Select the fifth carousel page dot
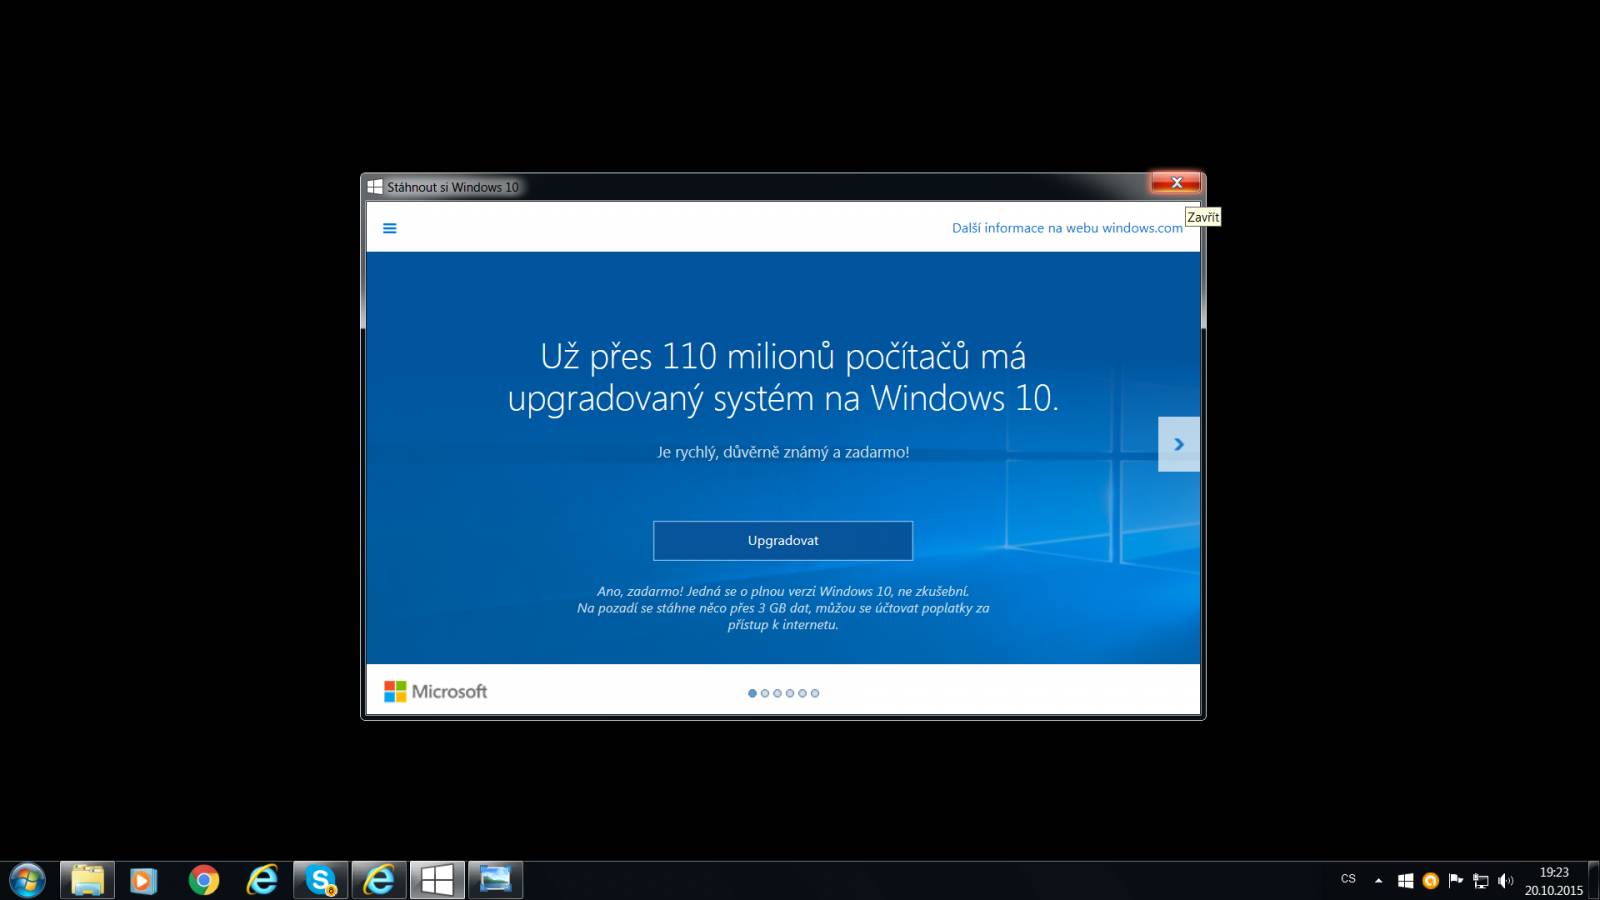Screen dimensions: 1600x900 point(802,693)
